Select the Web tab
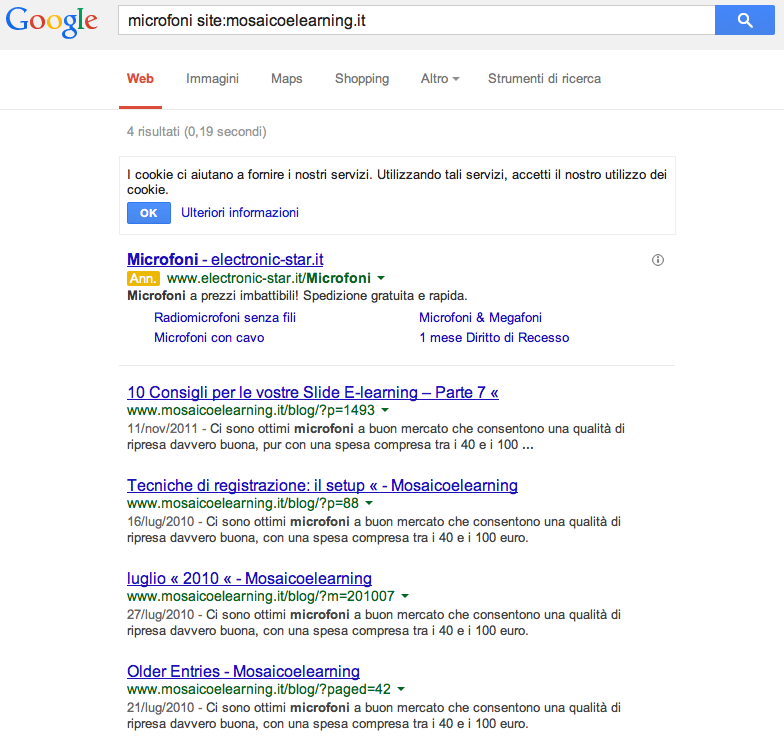The height and width of the screenshot is (740, 784). [x=140, y=79]
